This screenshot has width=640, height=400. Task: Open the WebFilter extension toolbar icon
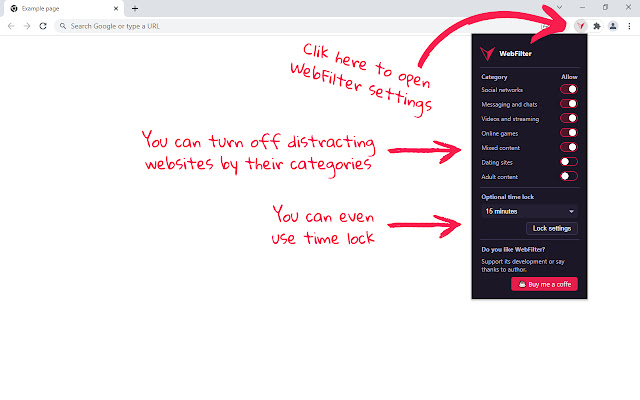coord(580,26)
